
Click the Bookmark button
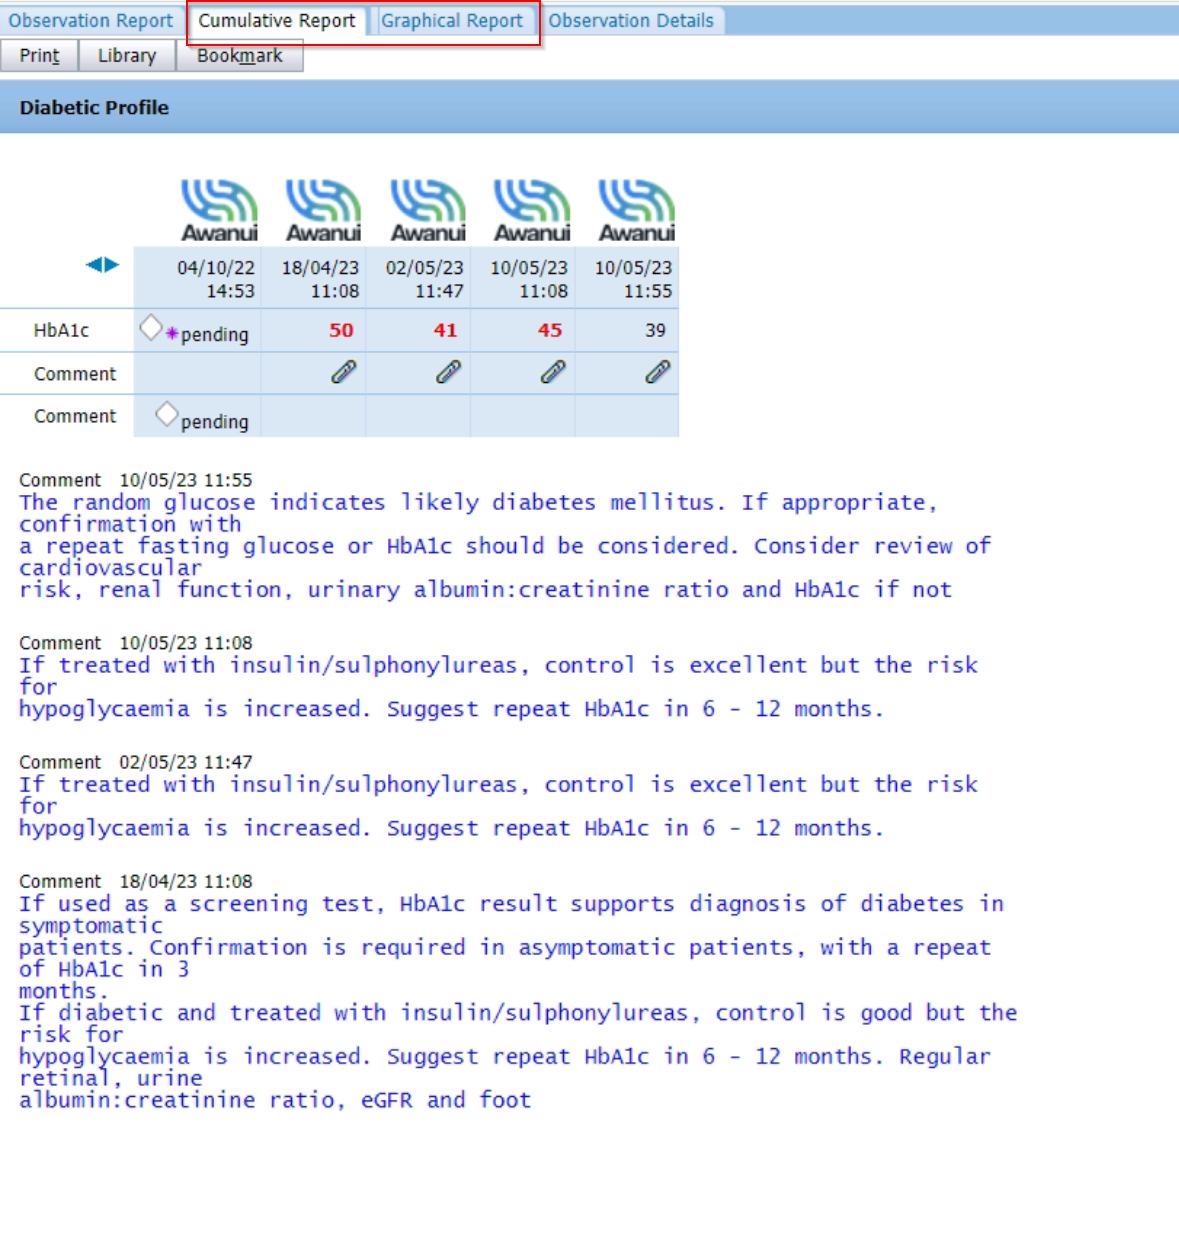point(240,56)
